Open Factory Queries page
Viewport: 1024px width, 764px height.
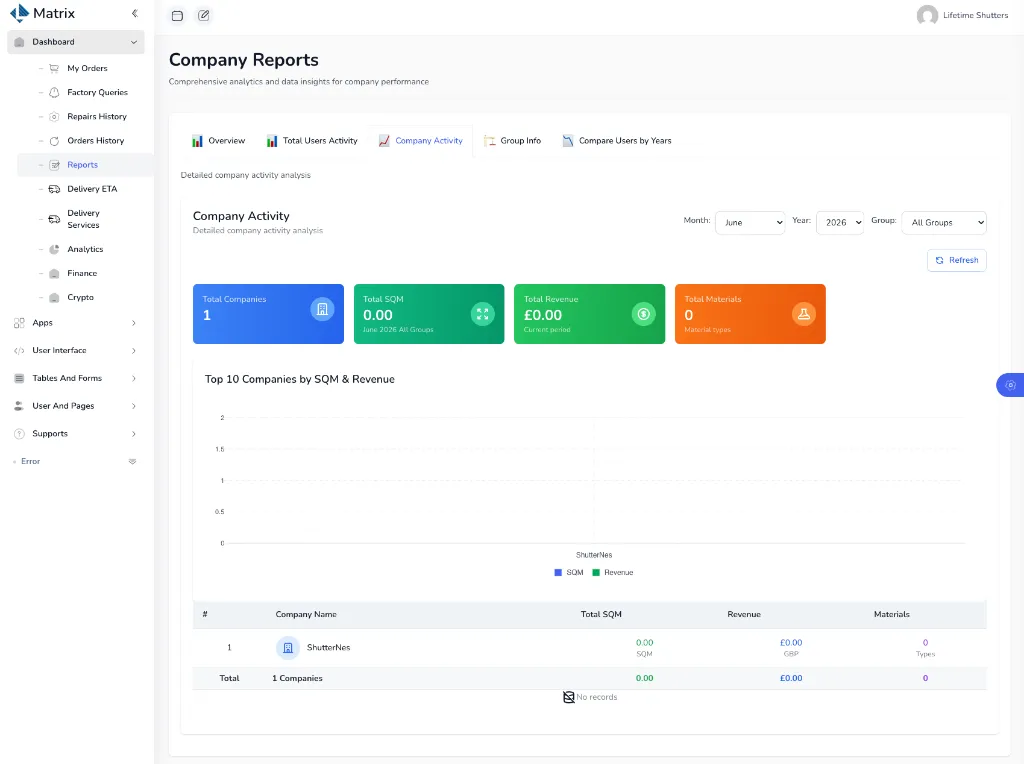point(97,93)
